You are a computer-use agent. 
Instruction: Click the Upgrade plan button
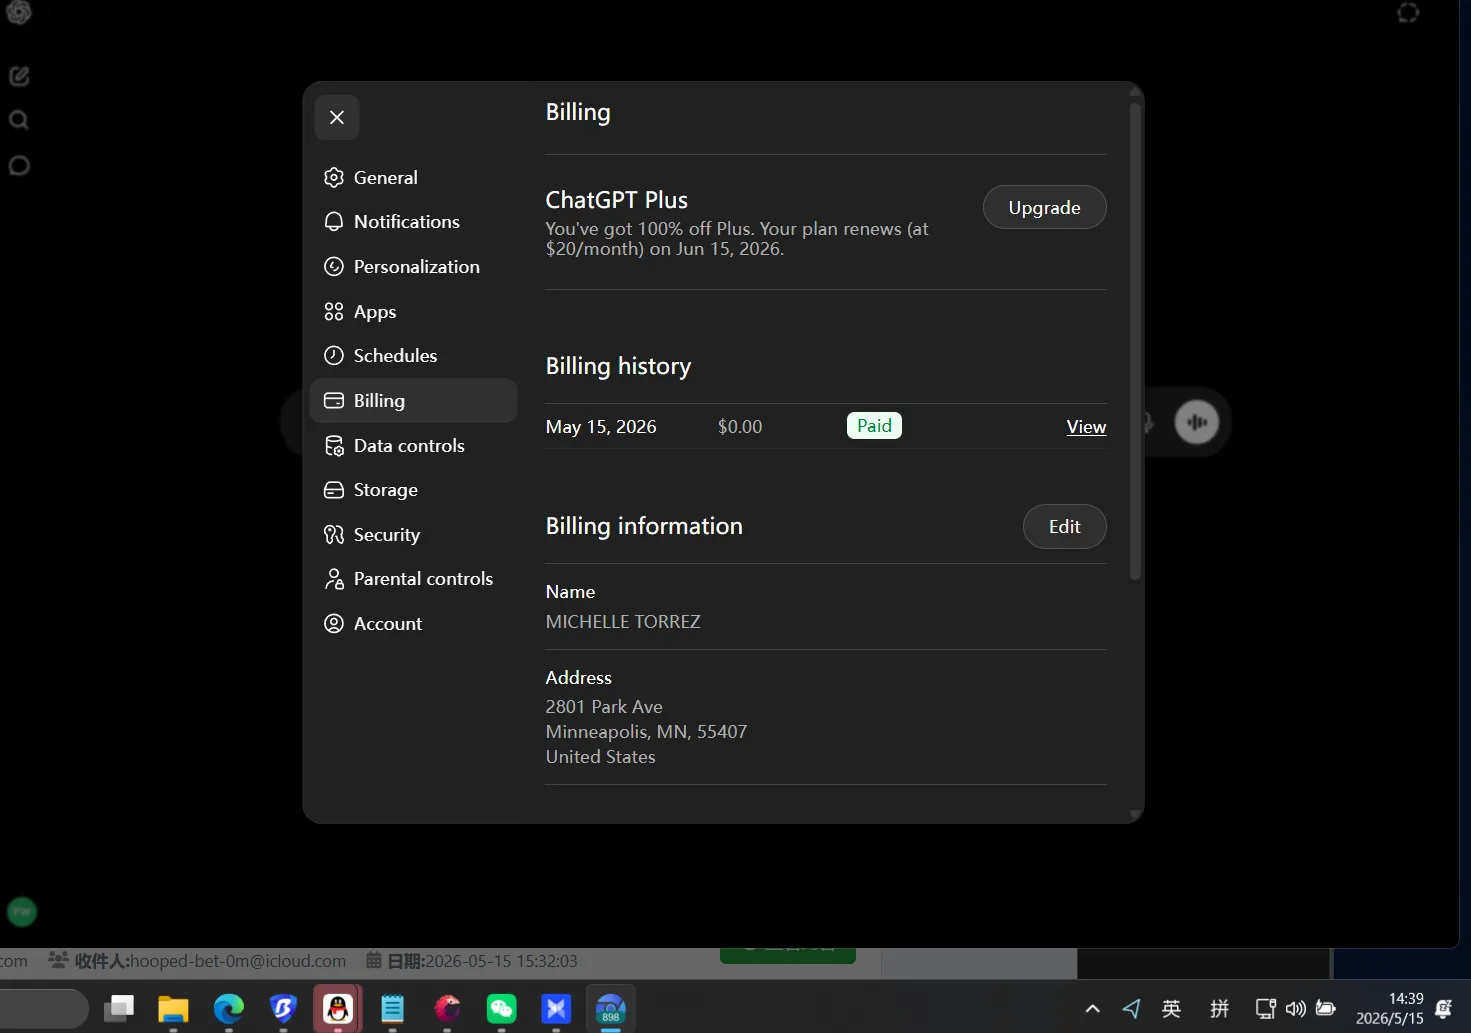click(x=1044, y=208)
